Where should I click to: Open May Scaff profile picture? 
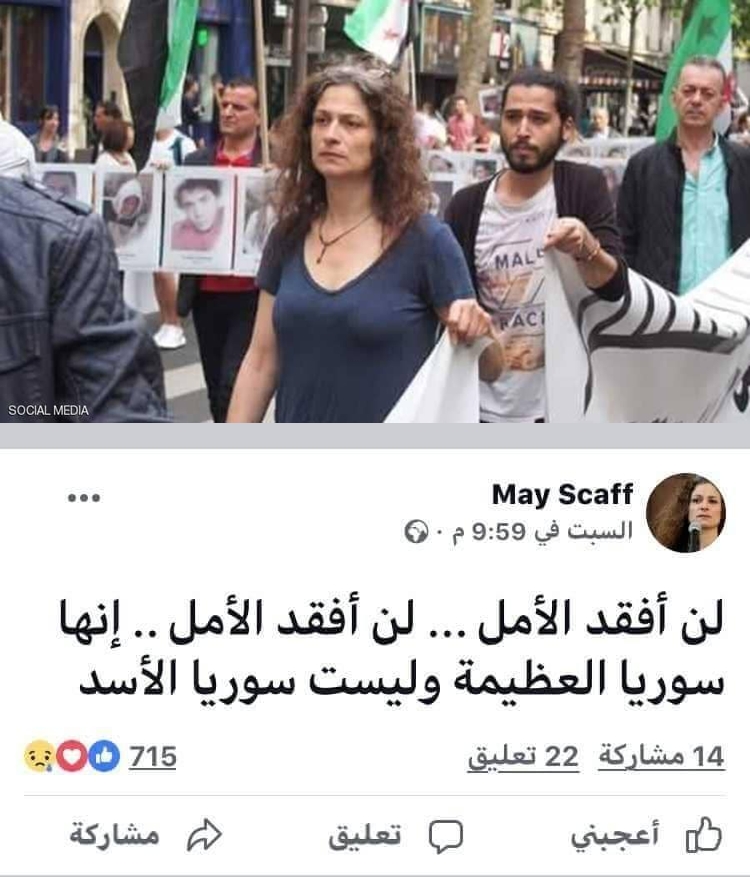[x=686, y=513]
